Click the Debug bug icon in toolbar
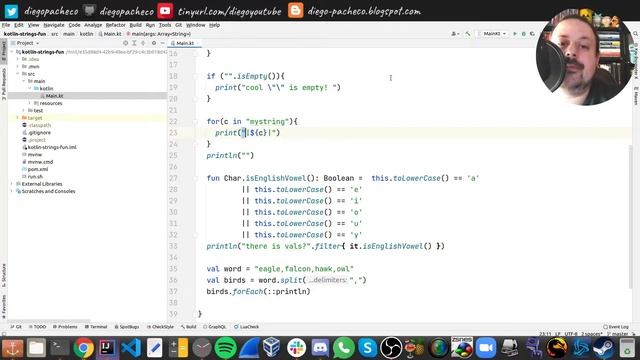This screenshot has width=640, height=360. click(524, 34)
